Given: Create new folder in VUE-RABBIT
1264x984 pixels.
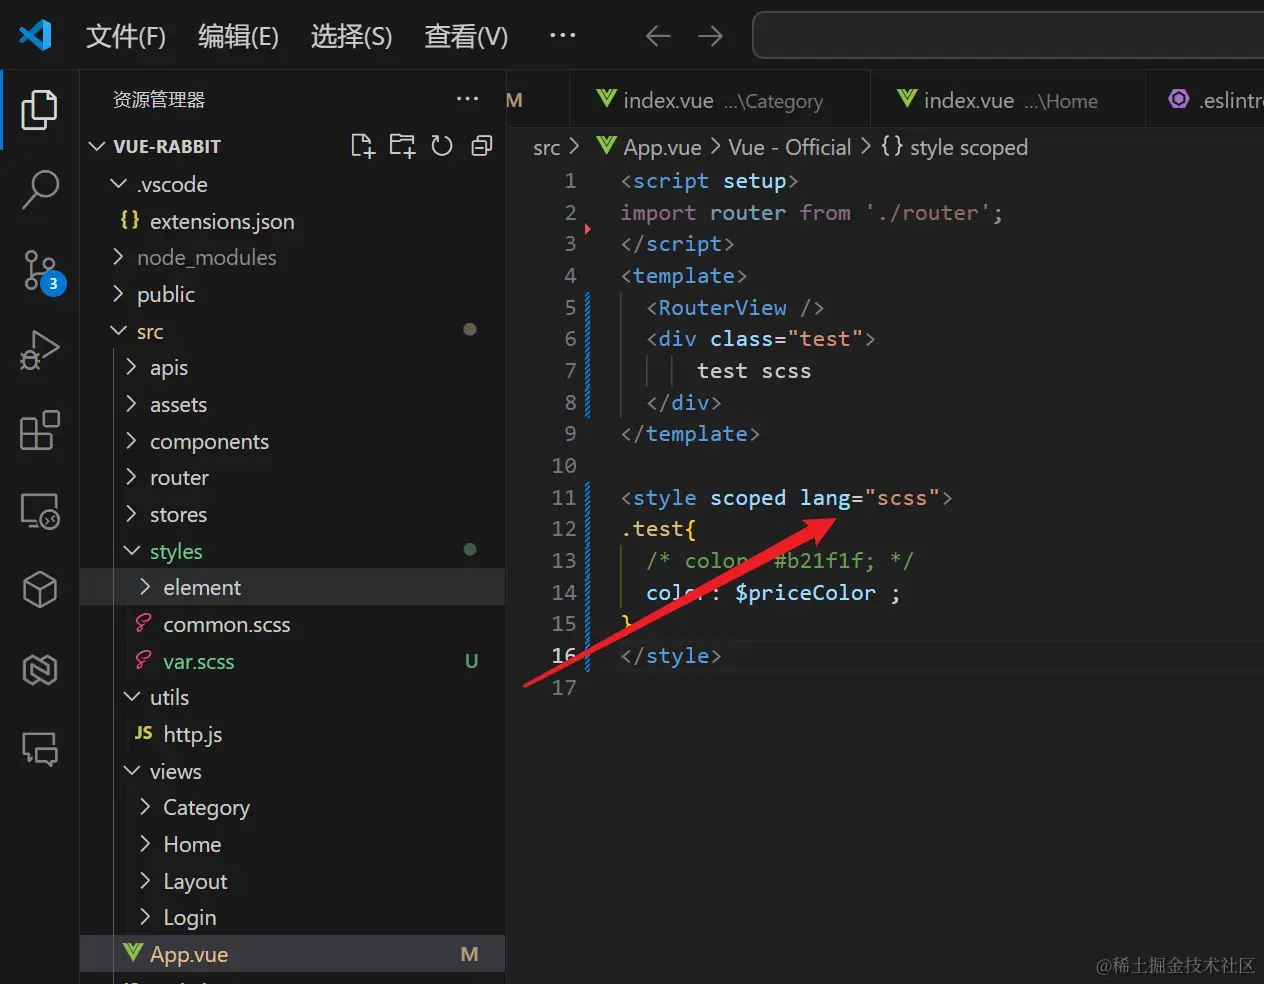Looking at the screenshot, I should tap(402, 146).
